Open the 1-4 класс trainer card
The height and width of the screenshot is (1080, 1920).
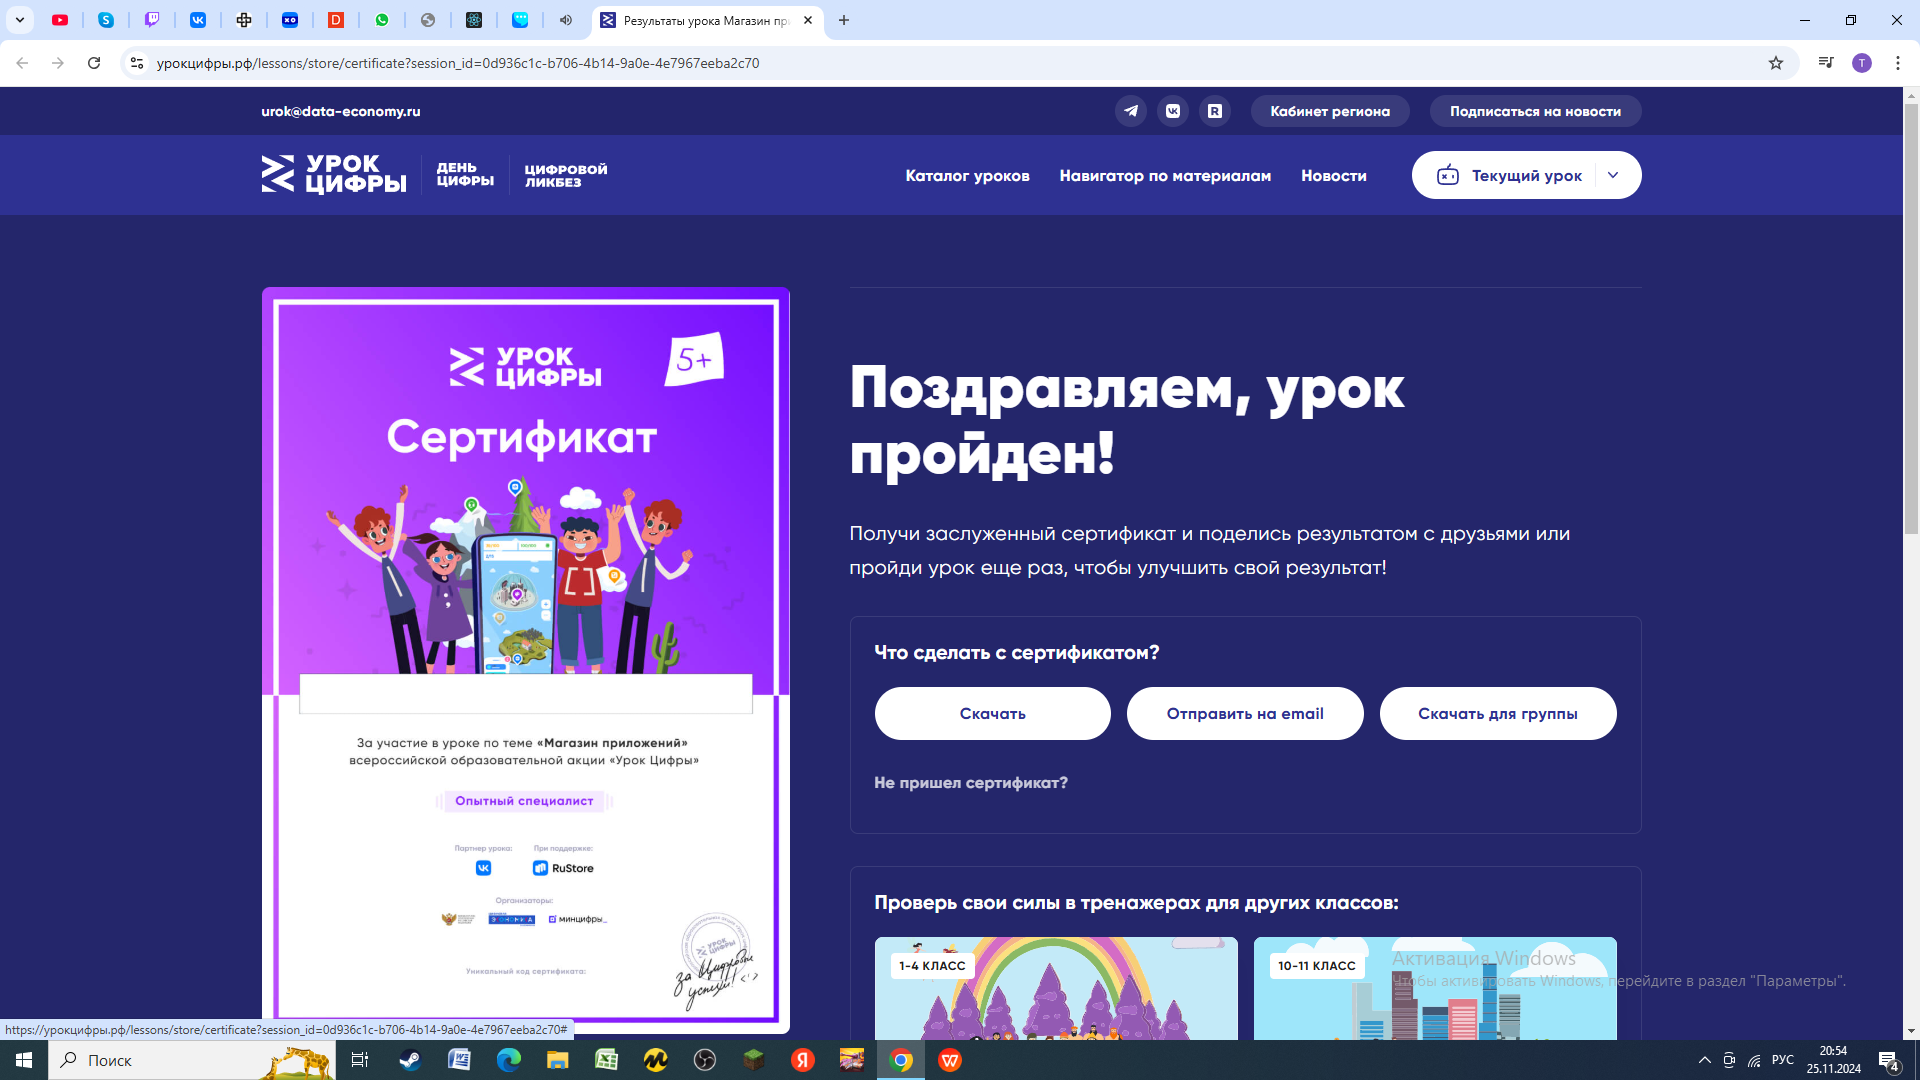click(1056, 988)
